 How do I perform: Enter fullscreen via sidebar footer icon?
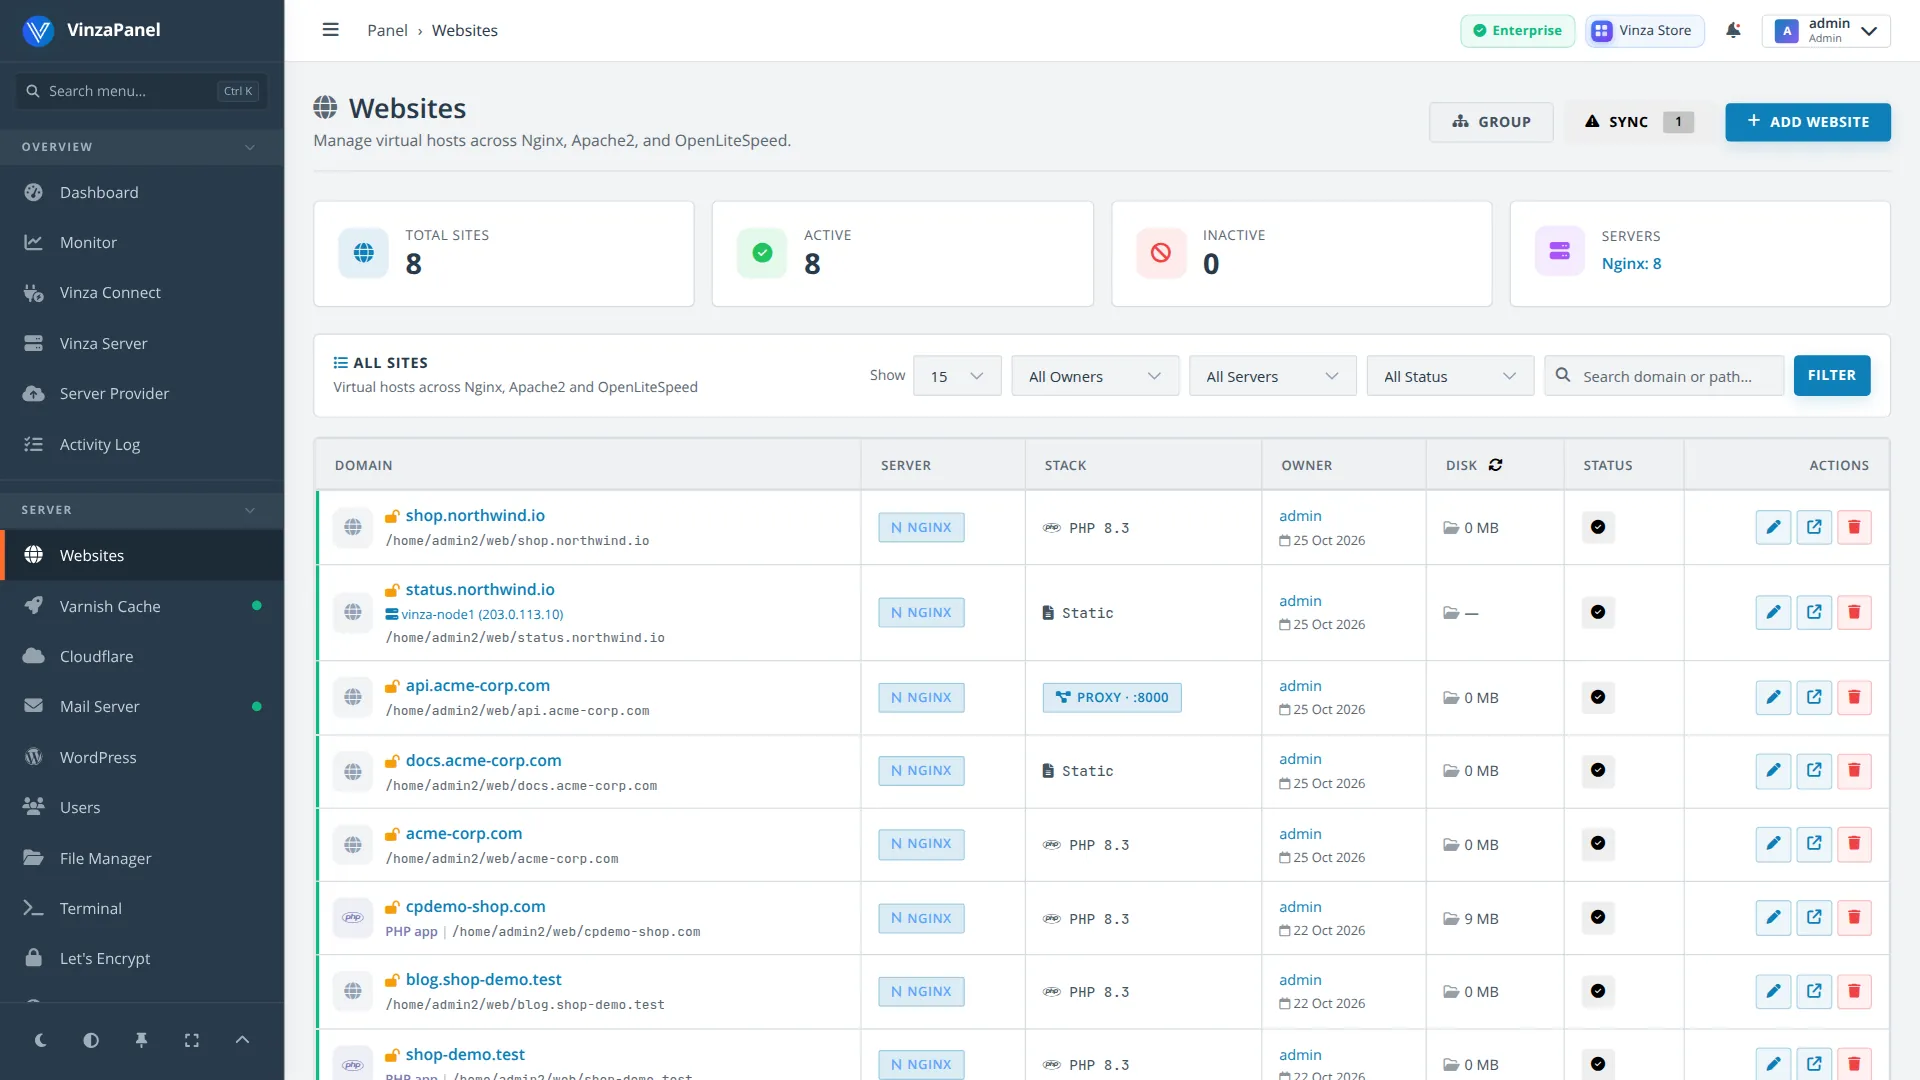pos(192,1040)
